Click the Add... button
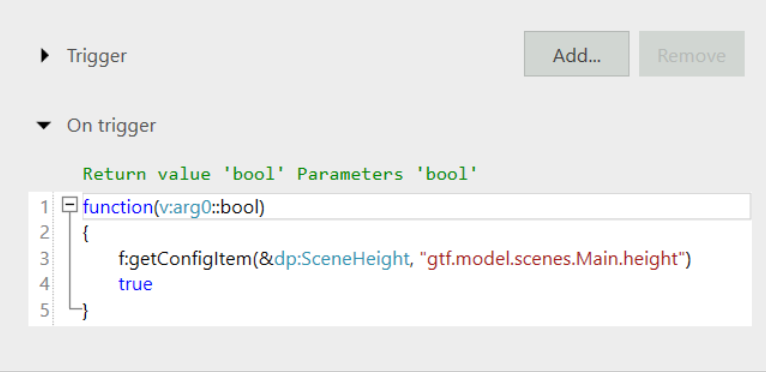The image size is (766, 372). click(576, 54)
